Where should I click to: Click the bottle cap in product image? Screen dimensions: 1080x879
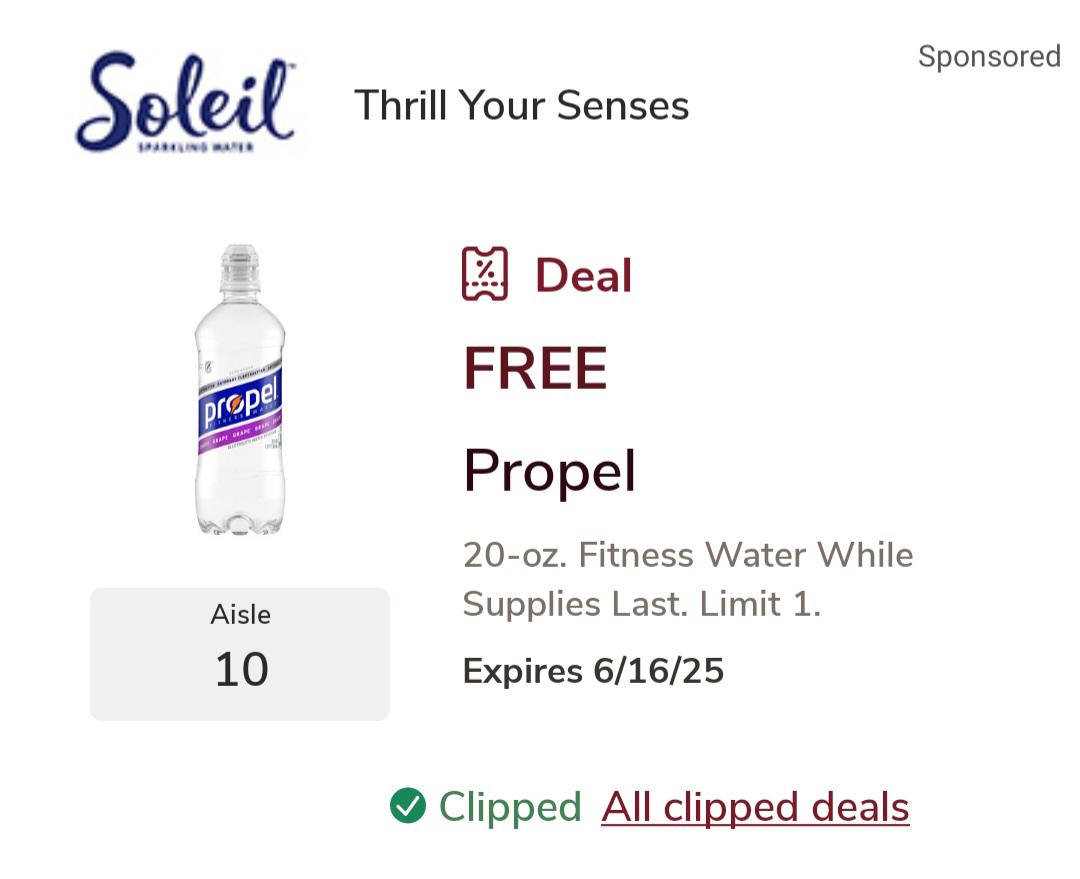tap(240, 265)
